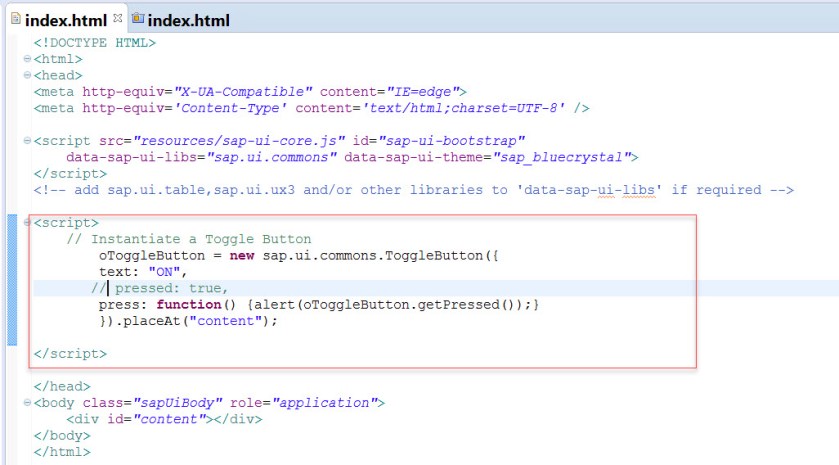839x465 pixels.
Task: Click the closing </script> tag after placeAt
Action: click(x=70, y=354)
